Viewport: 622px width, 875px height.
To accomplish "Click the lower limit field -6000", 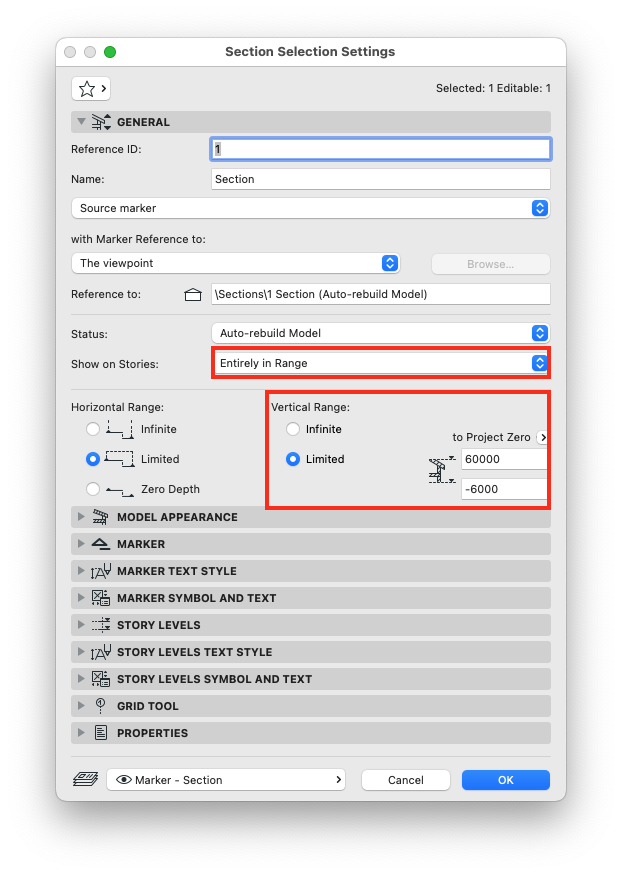I will point(504,489).
